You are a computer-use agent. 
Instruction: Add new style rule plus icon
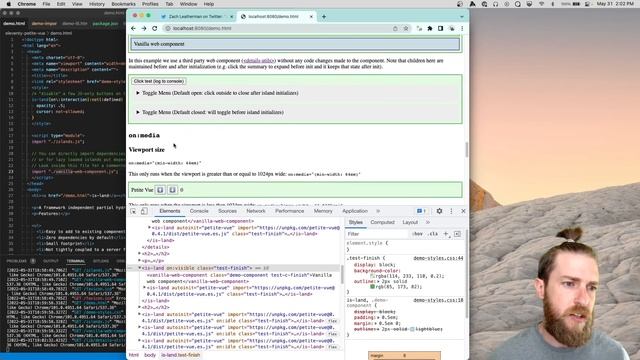[446, 234]
